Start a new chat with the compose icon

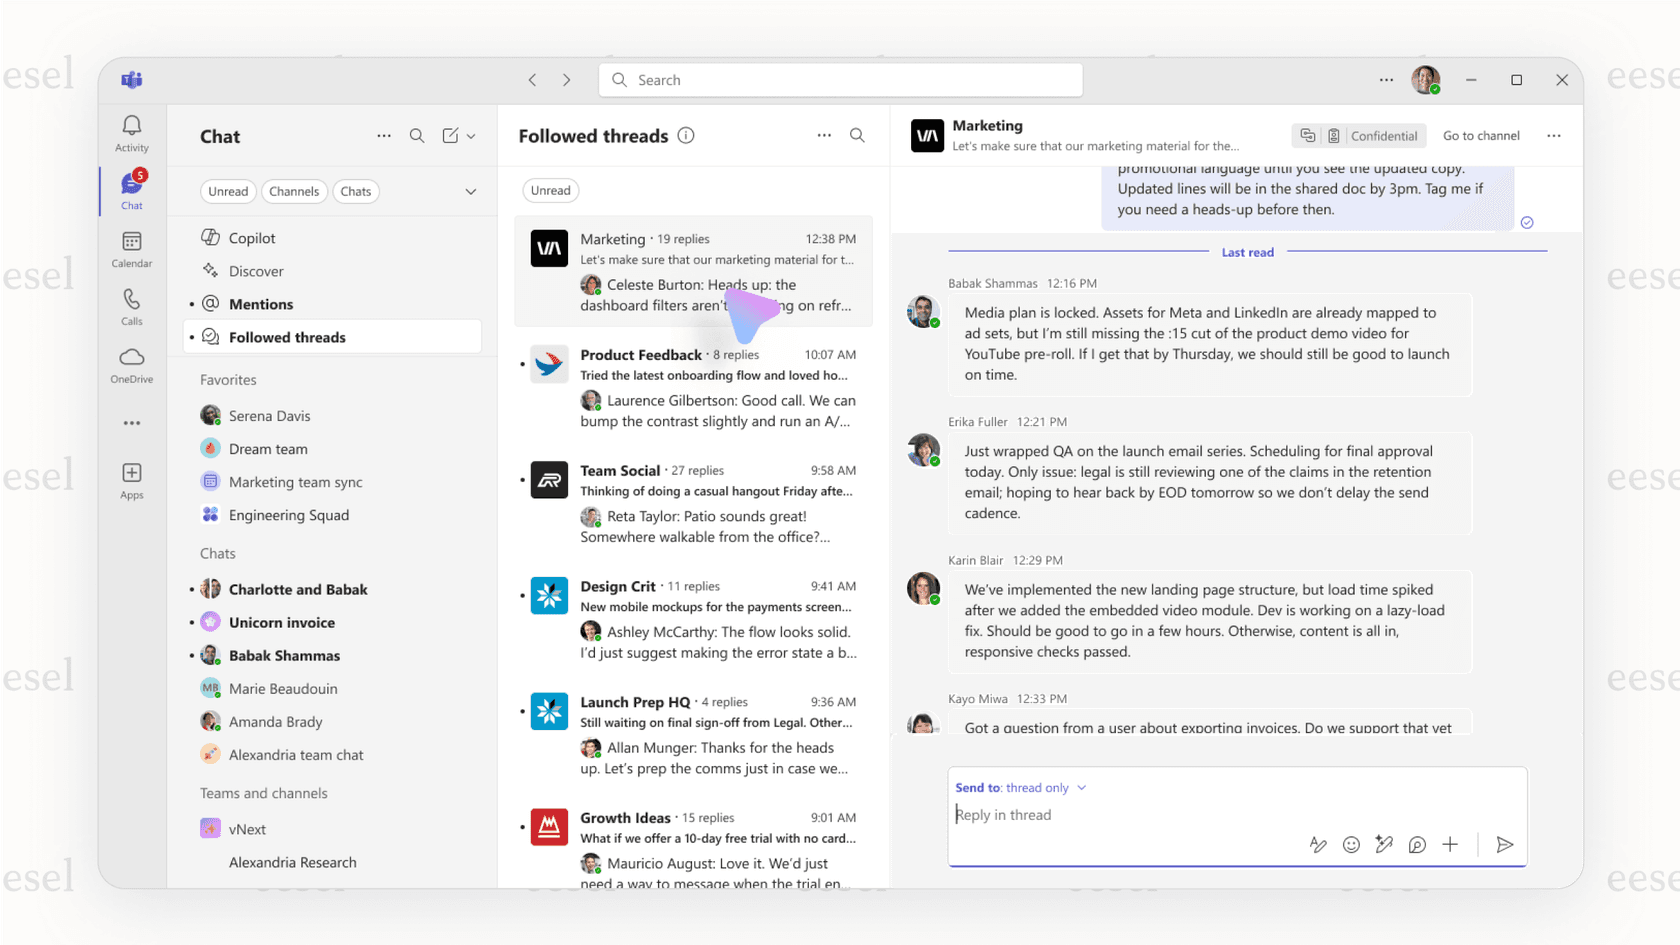click(452, 135)
